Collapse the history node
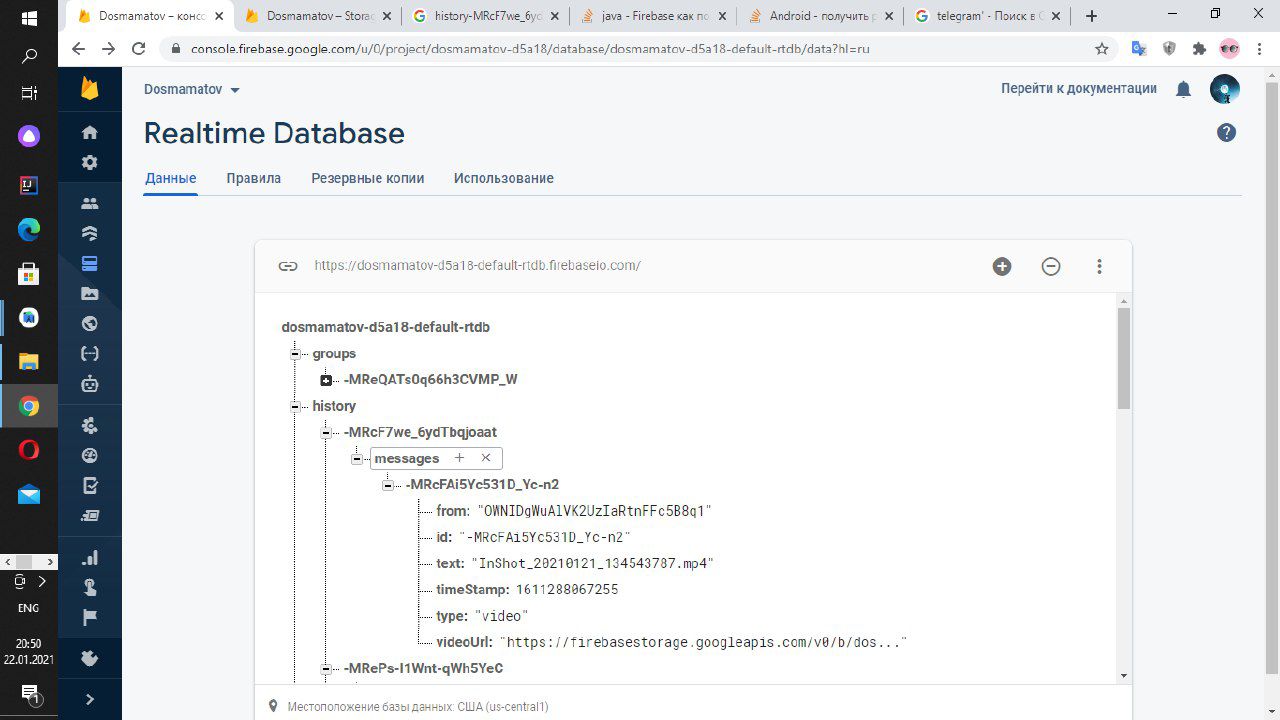 coord(295,406)
